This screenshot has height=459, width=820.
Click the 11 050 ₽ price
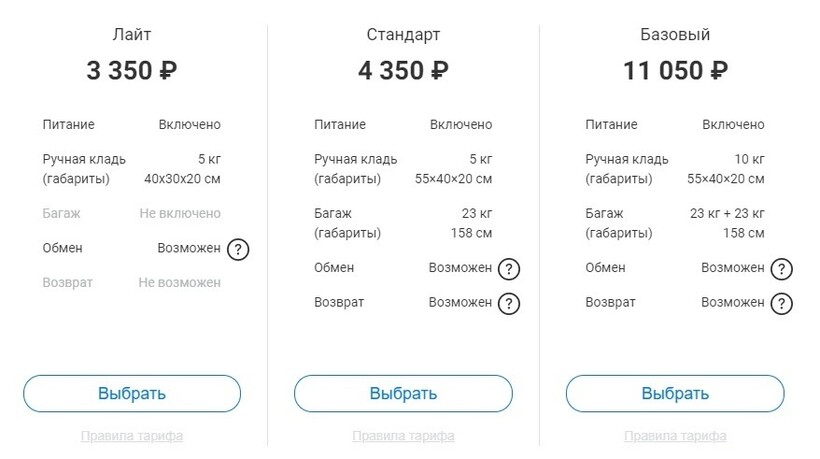[675, 71]
